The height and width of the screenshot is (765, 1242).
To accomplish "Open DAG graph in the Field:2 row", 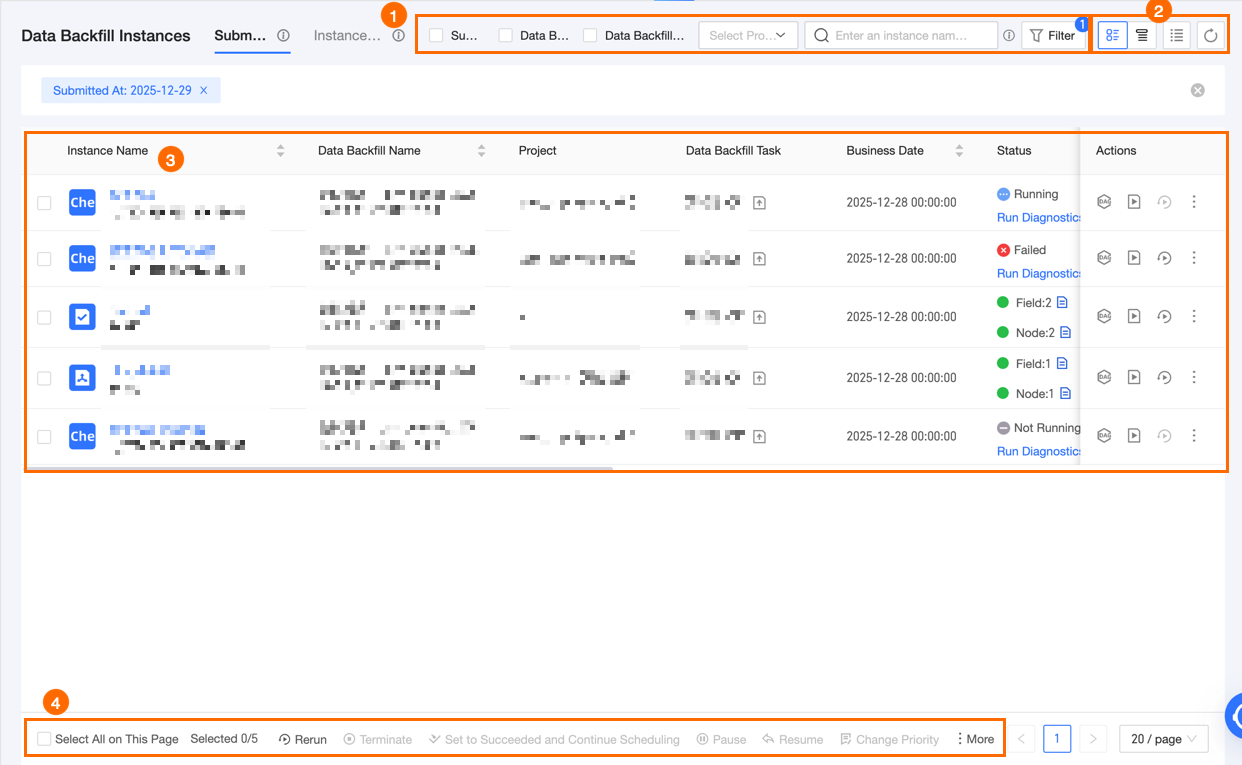I will pos(1104,316).
